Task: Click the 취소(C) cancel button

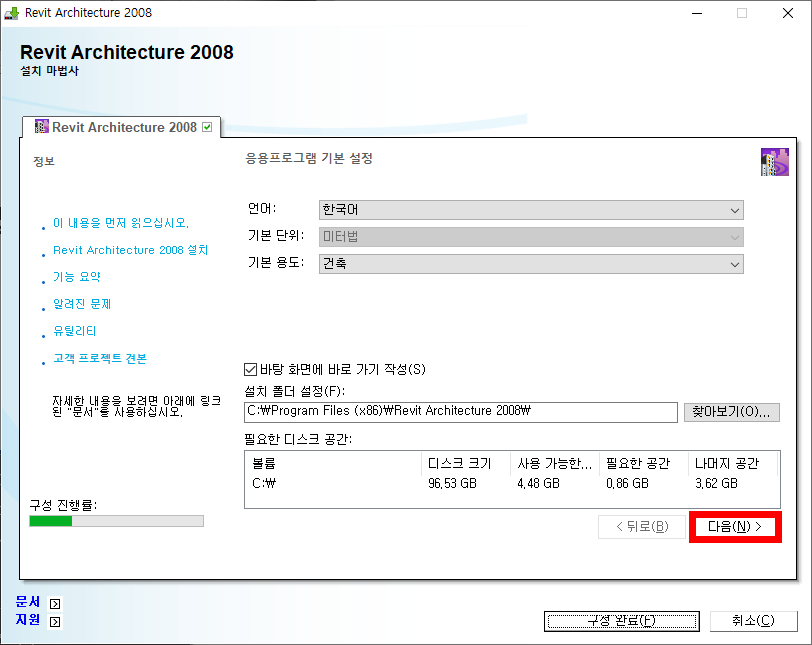Action: (753, 621)
